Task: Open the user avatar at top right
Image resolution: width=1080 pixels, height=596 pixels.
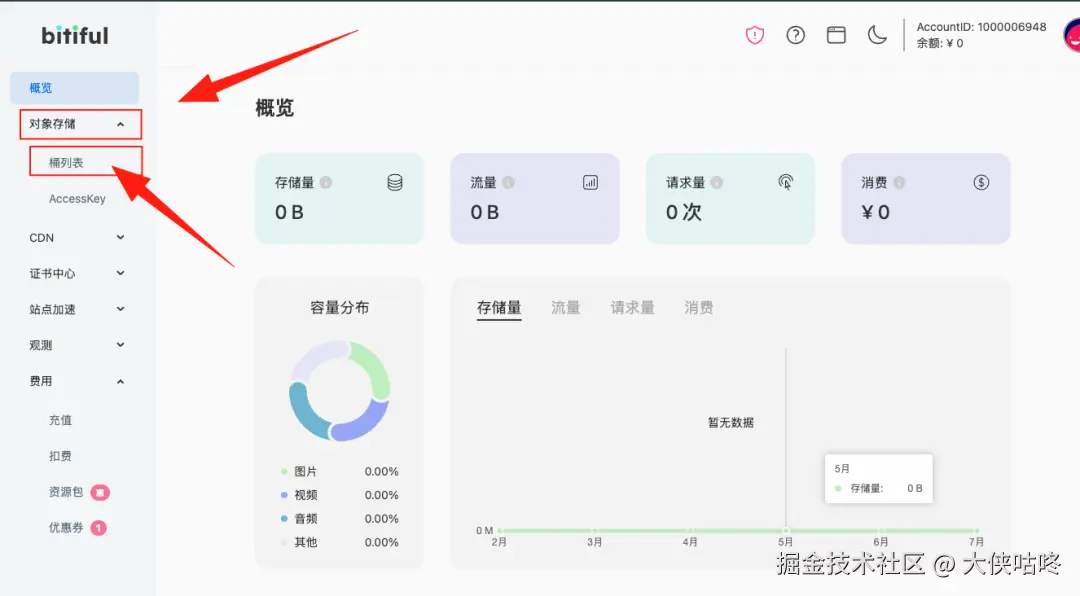Action: click(1072, 35)
